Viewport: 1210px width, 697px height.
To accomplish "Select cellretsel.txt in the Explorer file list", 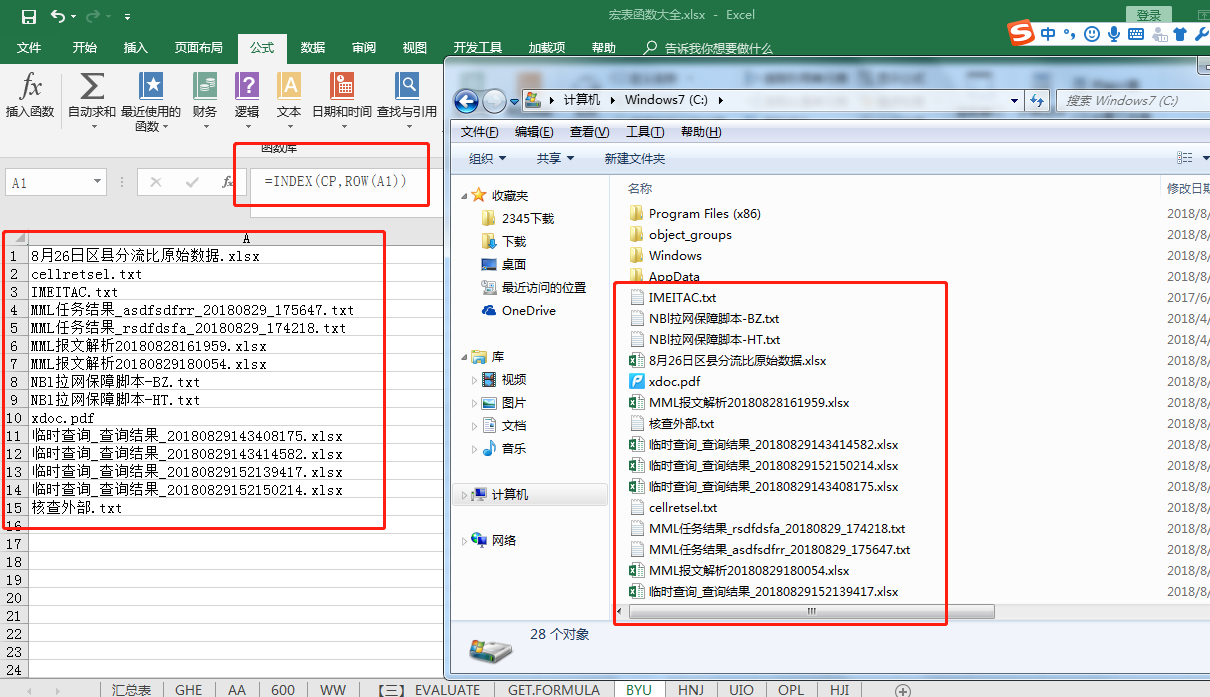I will point(673,507).
